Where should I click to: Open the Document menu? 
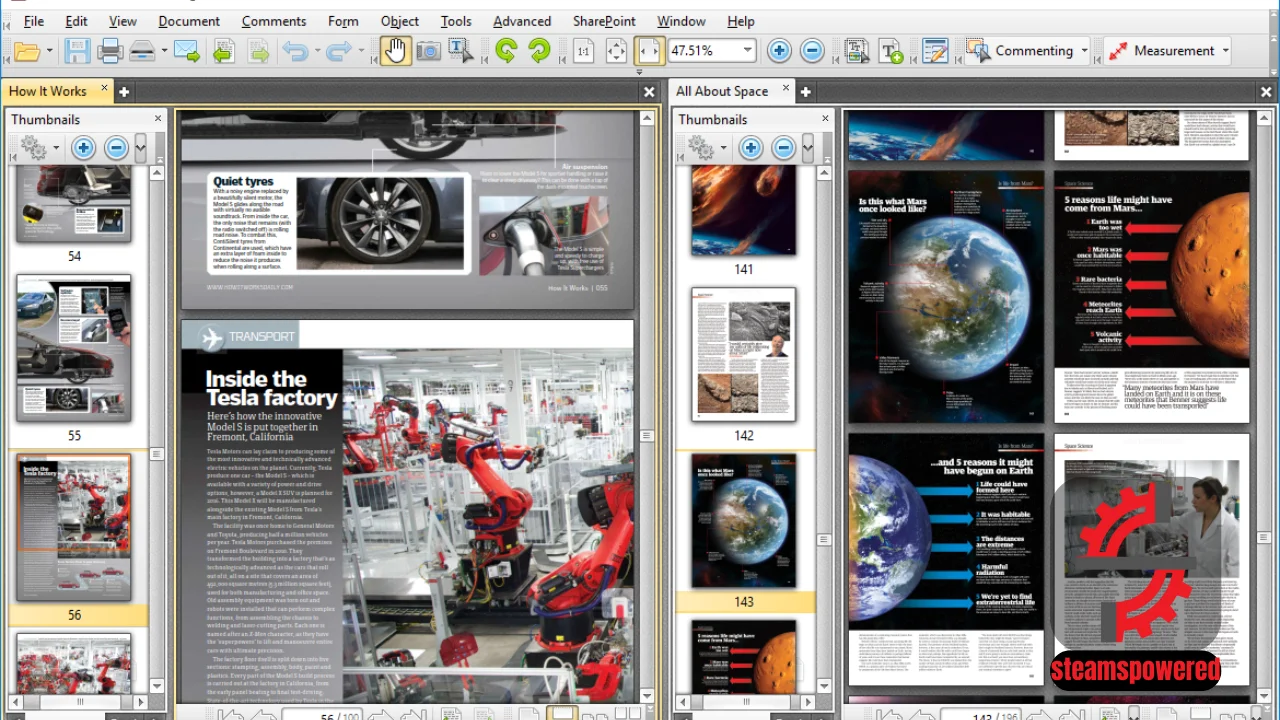click(x=189, y=21)
